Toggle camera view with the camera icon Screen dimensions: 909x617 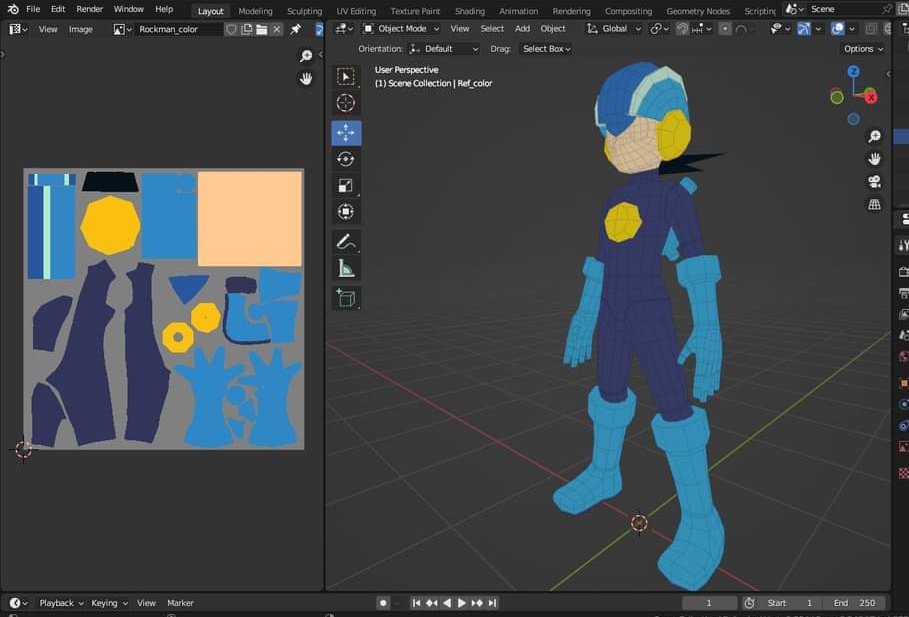(874, 182)
